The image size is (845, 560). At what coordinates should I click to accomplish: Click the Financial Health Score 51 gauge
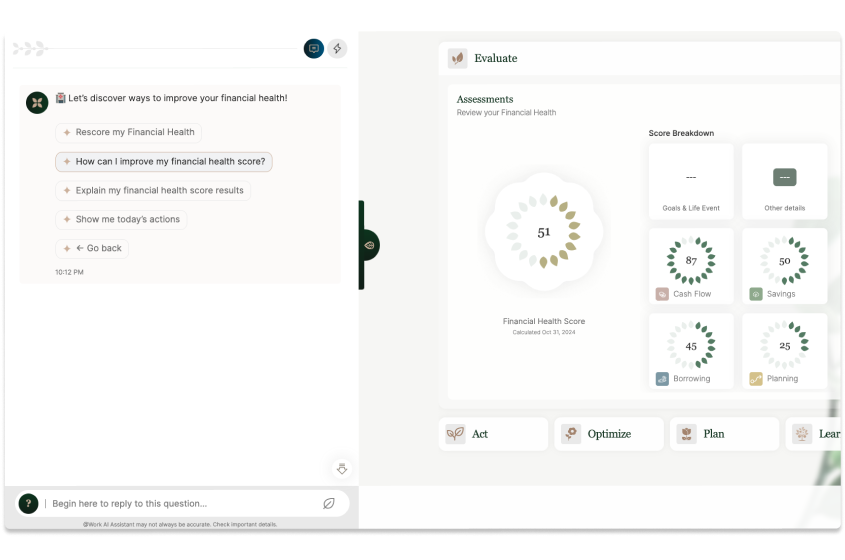544,232
